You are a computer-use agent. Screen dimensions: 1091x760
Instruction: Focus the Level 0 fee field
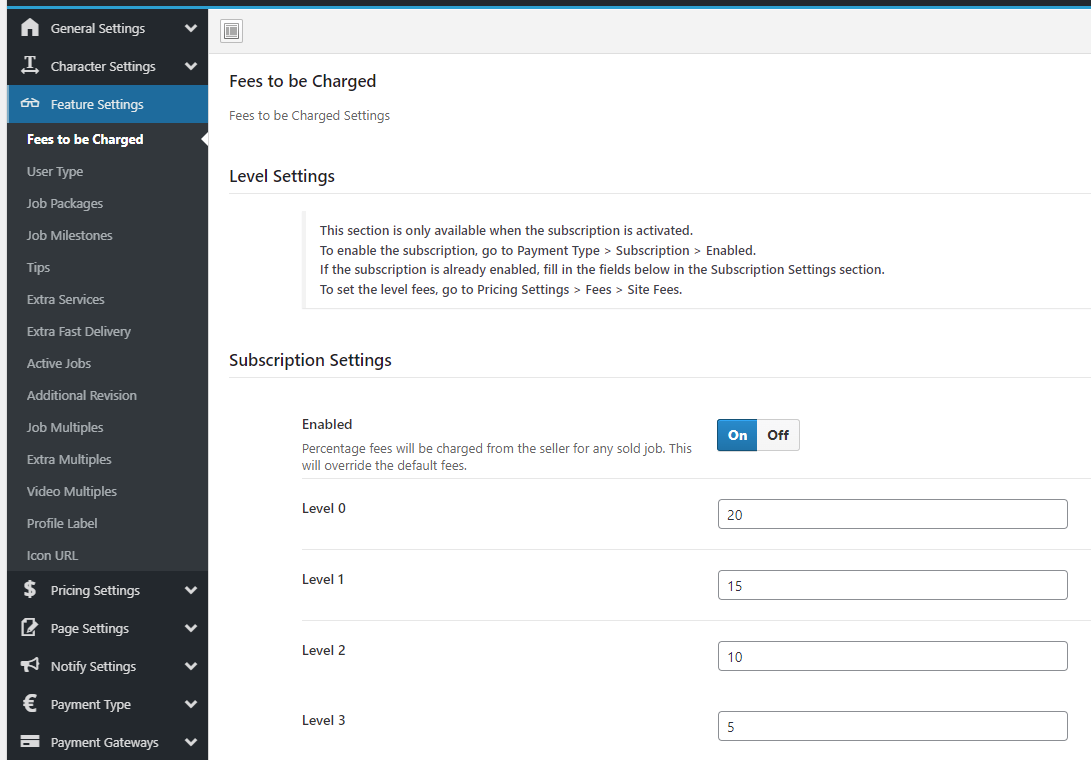pyautogui.click(x=893, y=514)
